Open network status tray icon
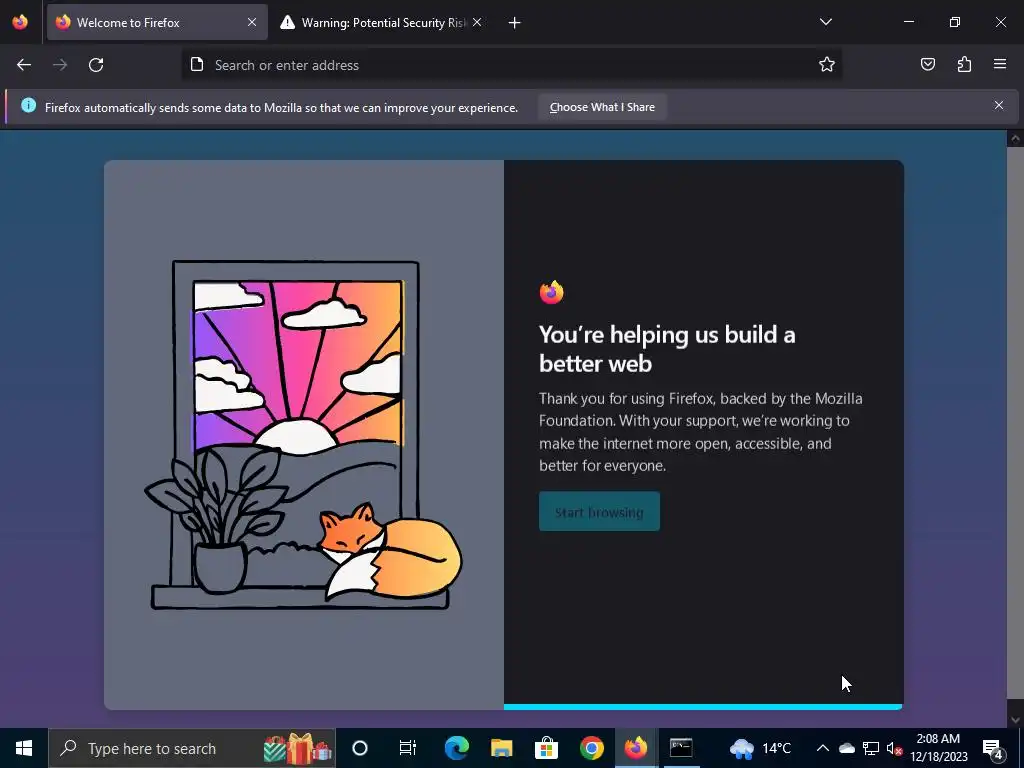This screenshot has width=1024, height=768. pos(871,748)
